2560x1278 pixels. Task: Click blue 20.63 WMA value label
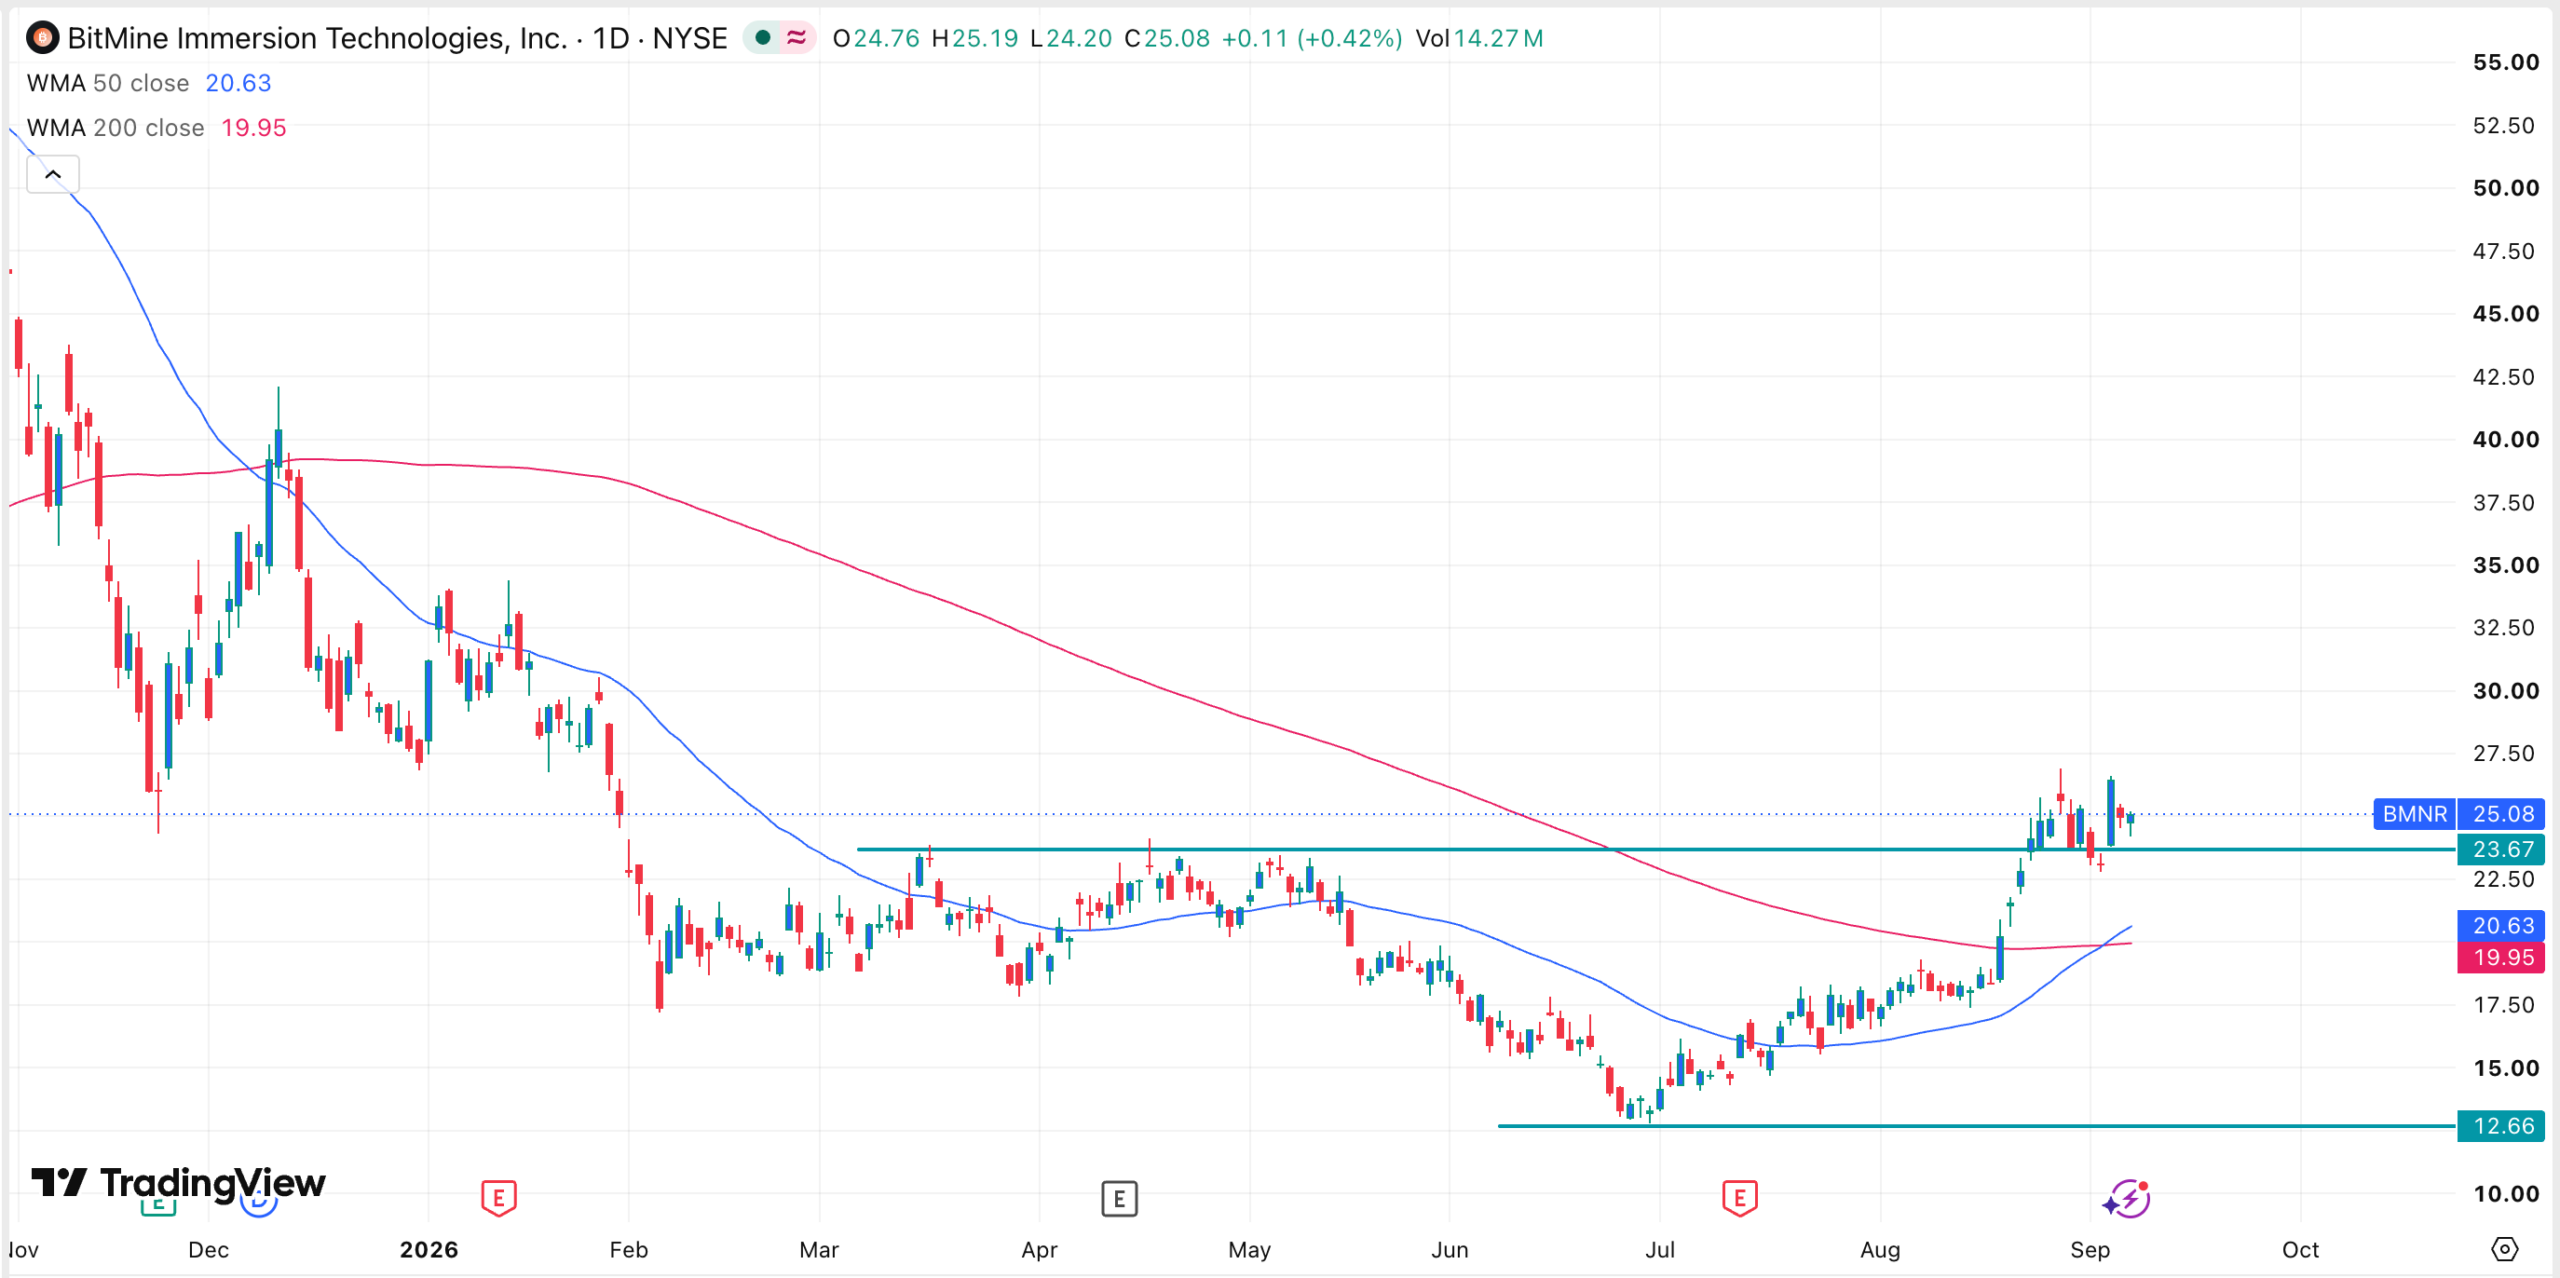[x=2502, y=926]
